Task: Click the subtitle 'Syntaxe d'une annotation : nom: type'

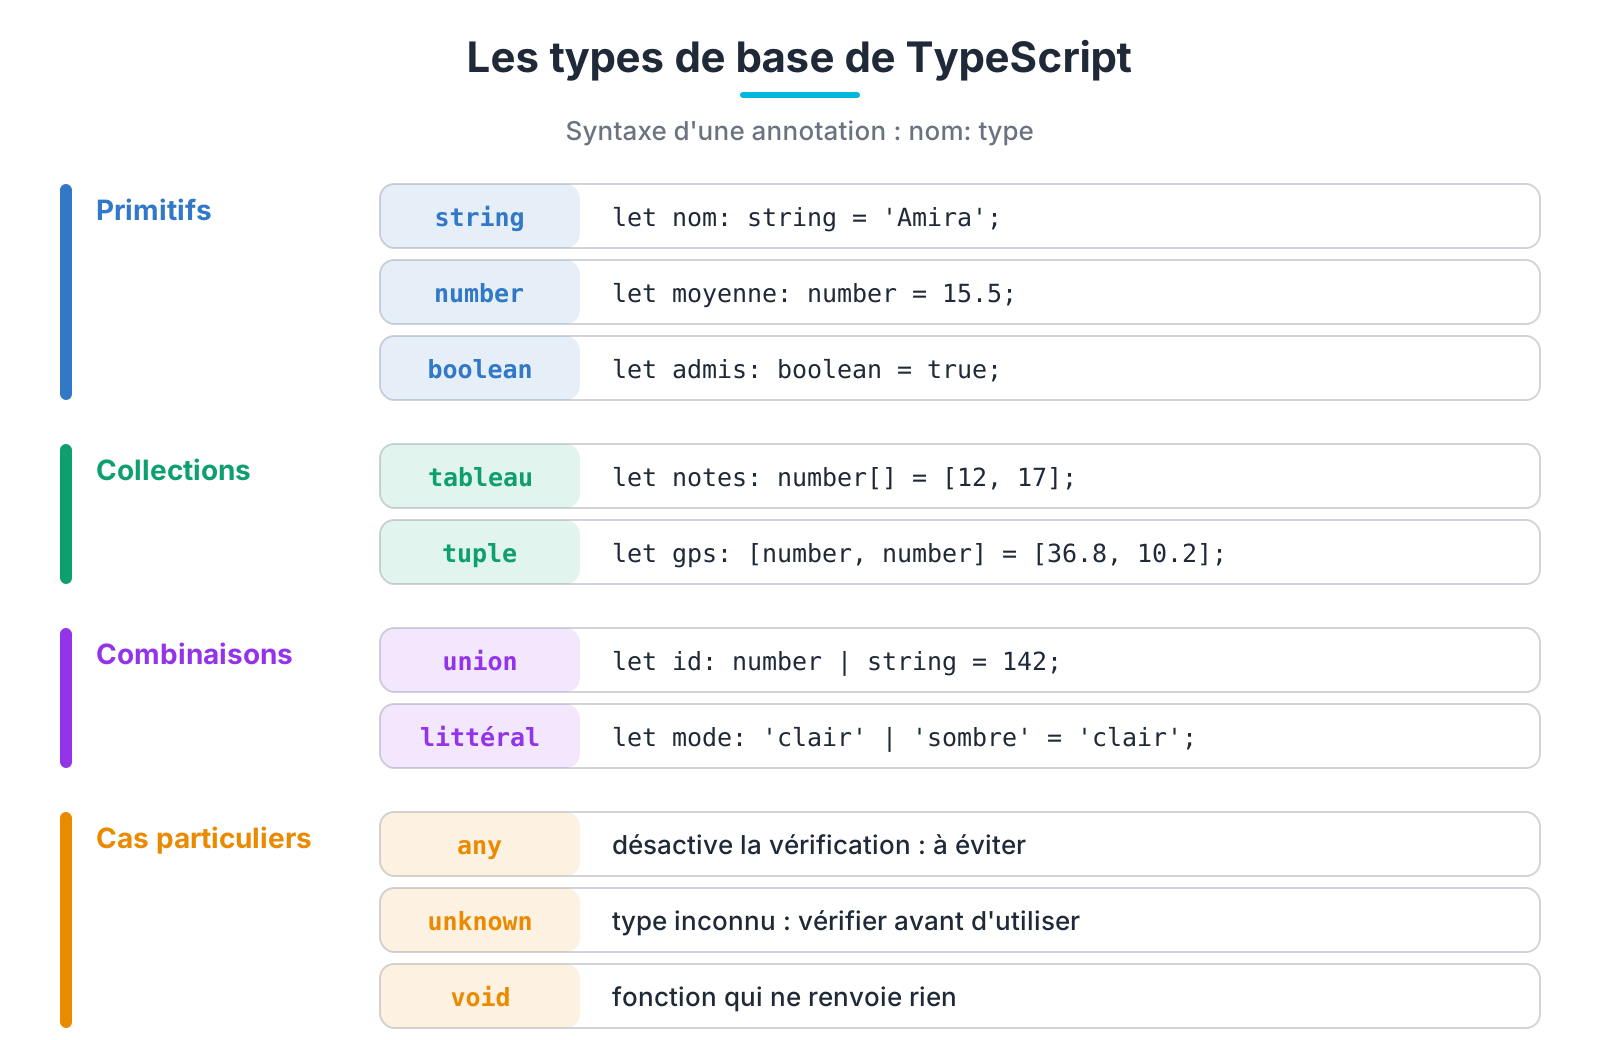Action: [799, 131]
